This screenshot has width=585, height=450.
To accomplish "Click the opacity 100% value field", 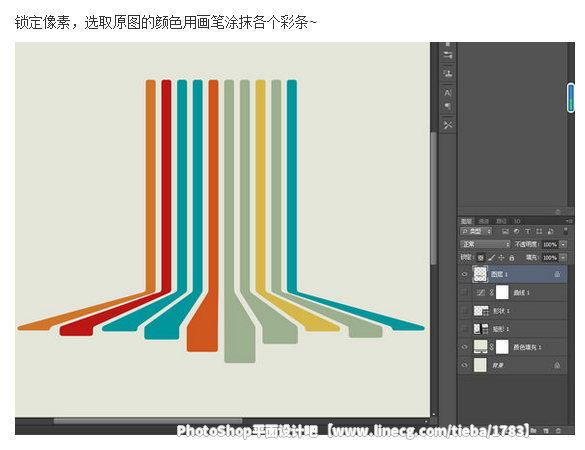I will pos(550,244).
